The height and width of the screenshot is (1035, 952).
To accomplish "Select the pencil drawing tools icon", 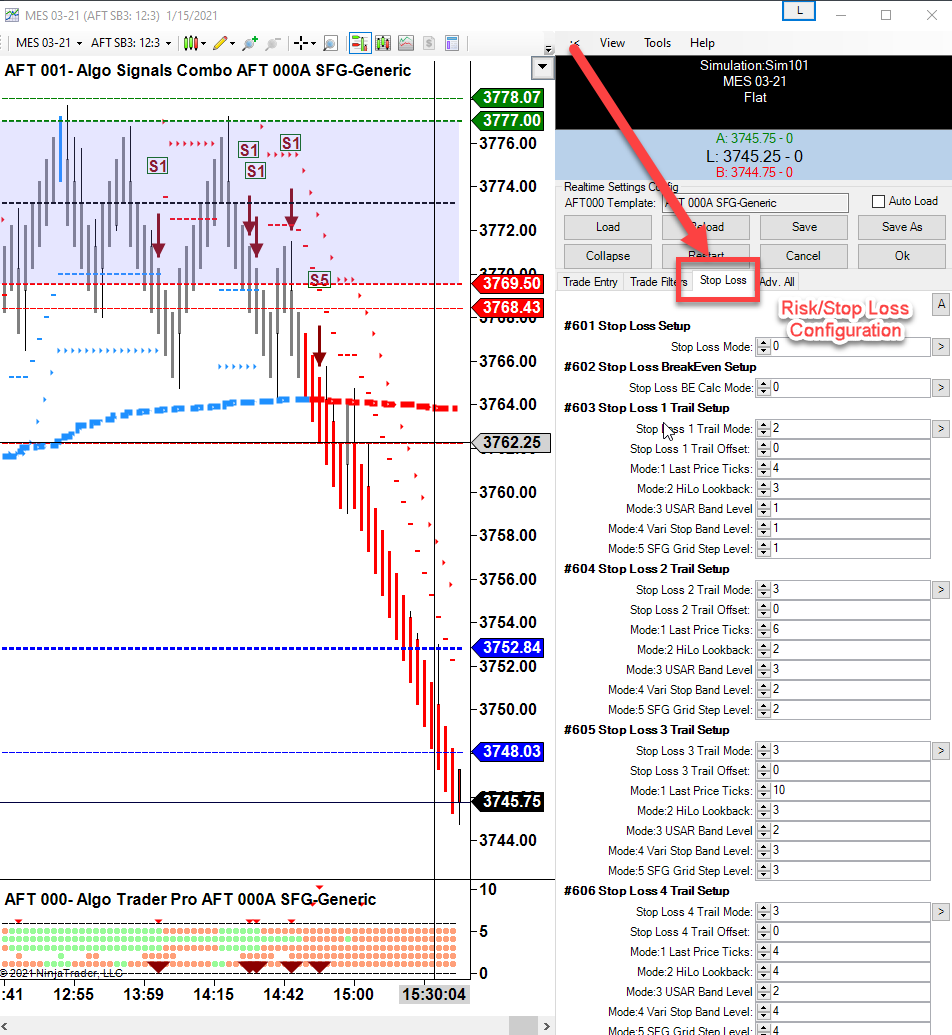I will click(x=220, y=43).
